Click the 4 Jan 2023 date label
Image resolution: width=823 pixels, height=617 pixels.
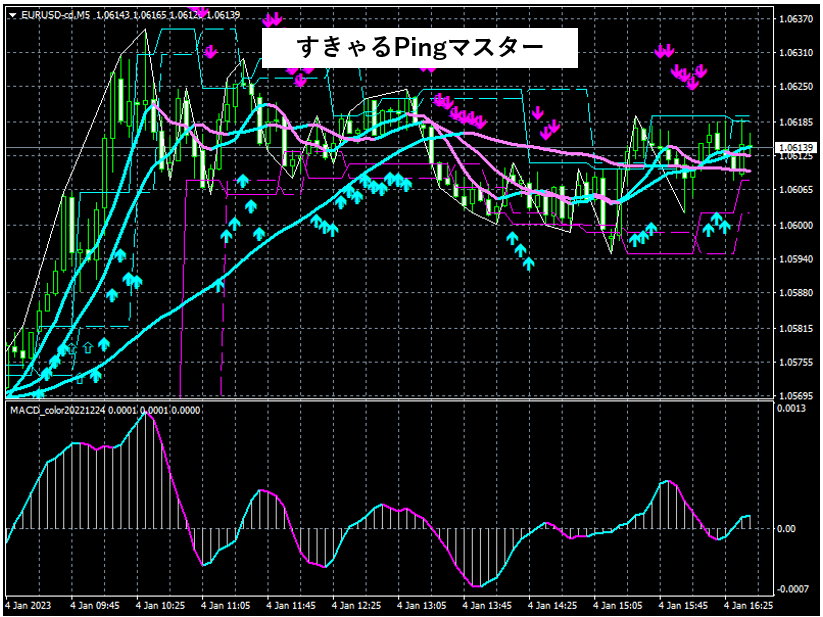[29, 605]
